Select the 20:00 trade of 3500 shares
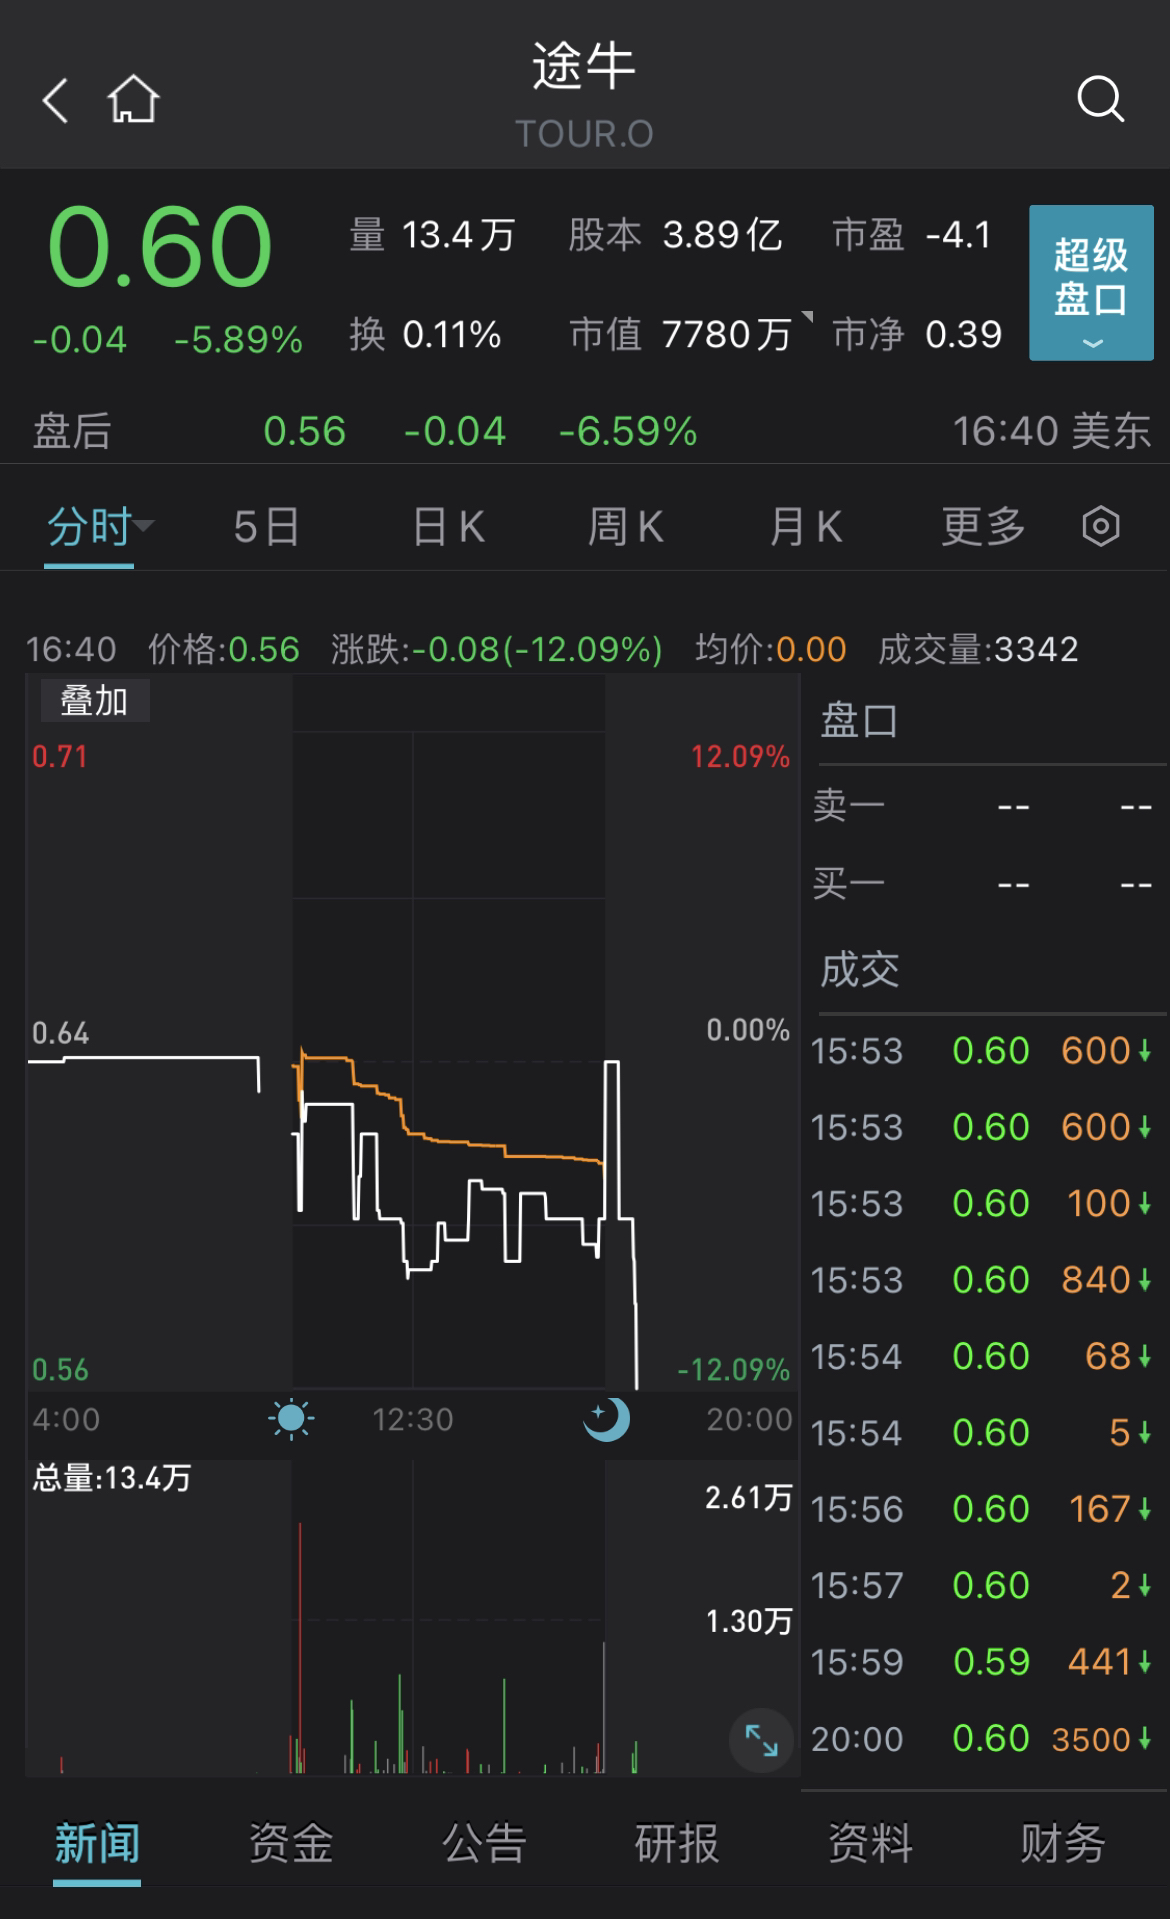 982,1739
